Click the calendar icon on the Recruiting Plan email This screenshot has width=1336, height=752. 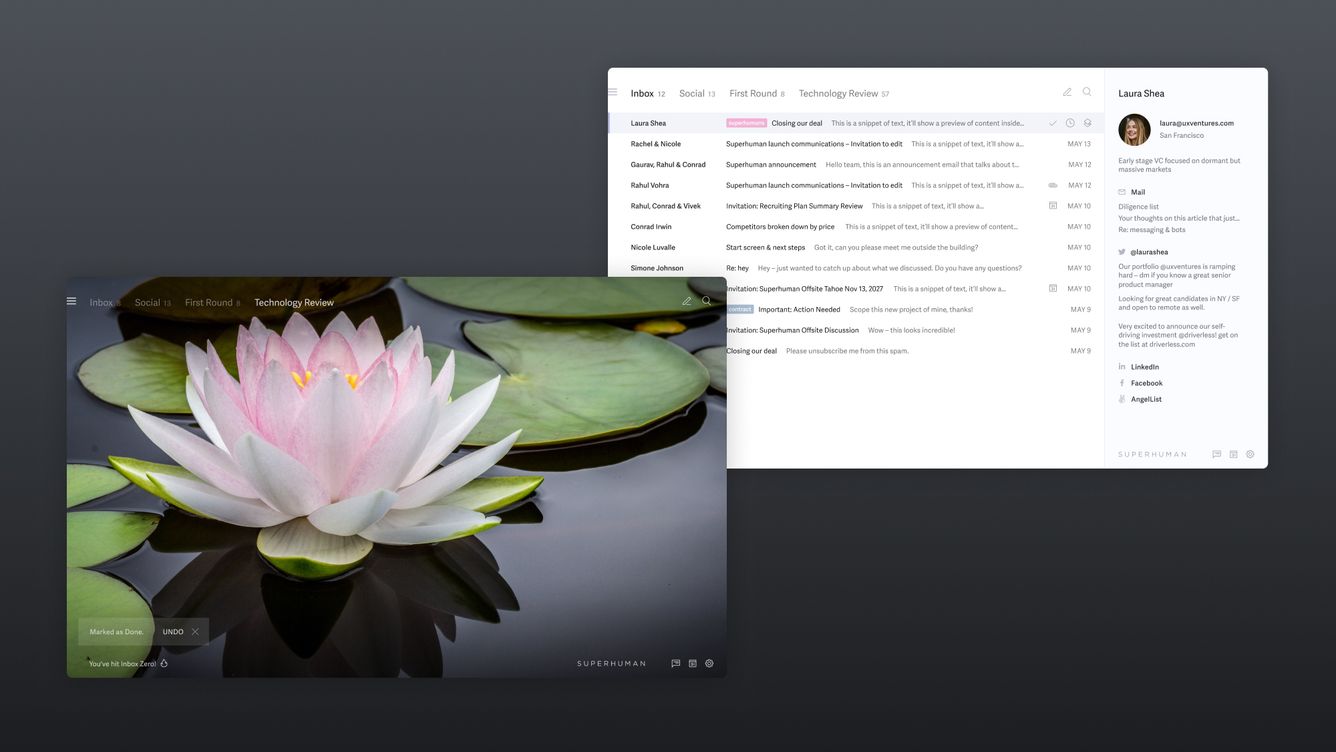[x=1051, y=205]
